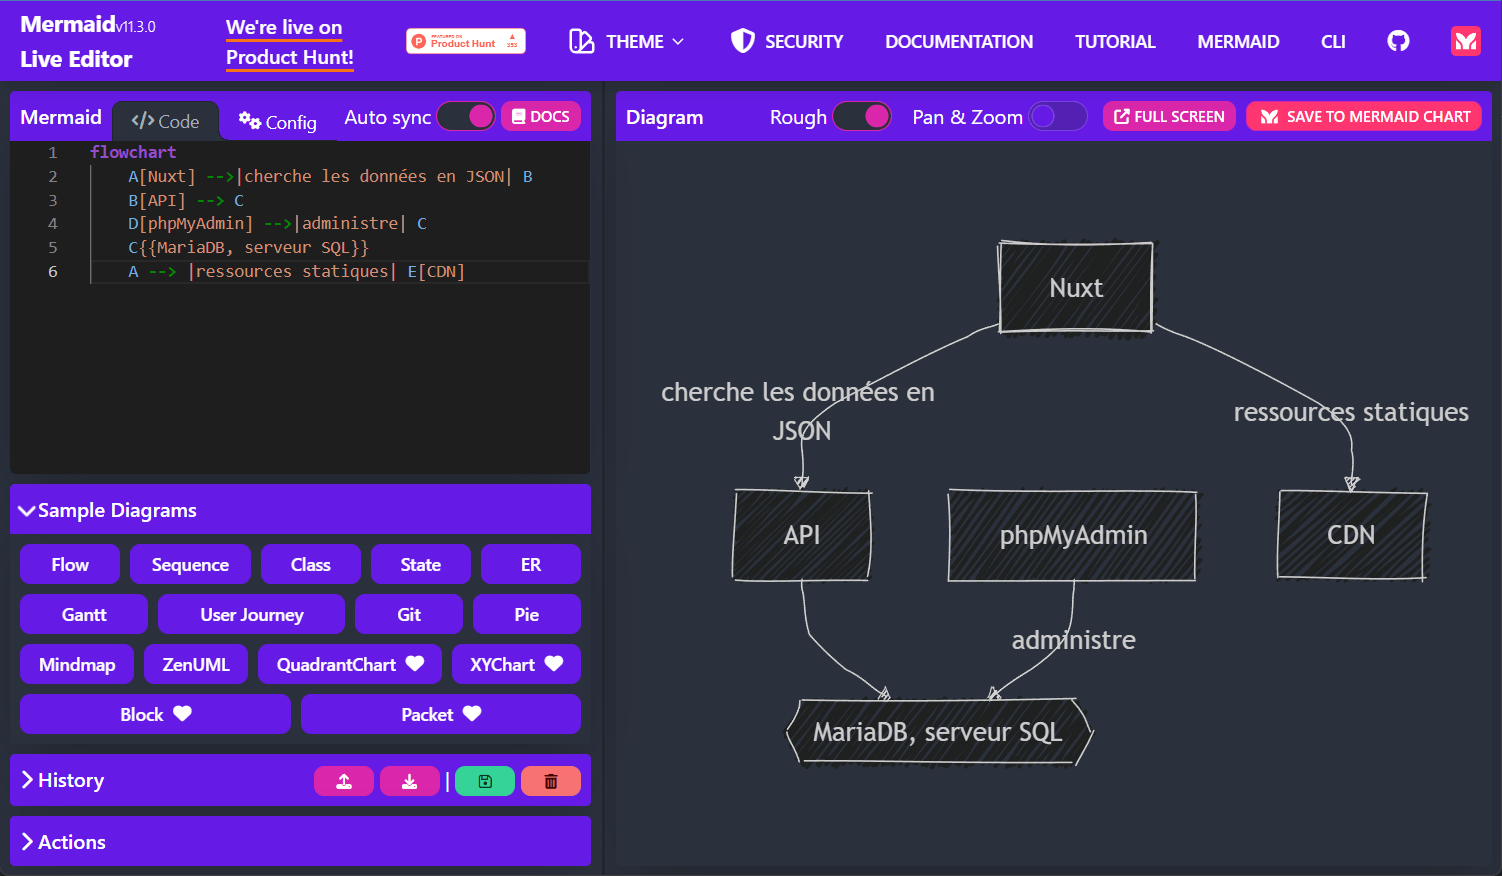
Task: Expand the Actions section
Action: [300, 842]
